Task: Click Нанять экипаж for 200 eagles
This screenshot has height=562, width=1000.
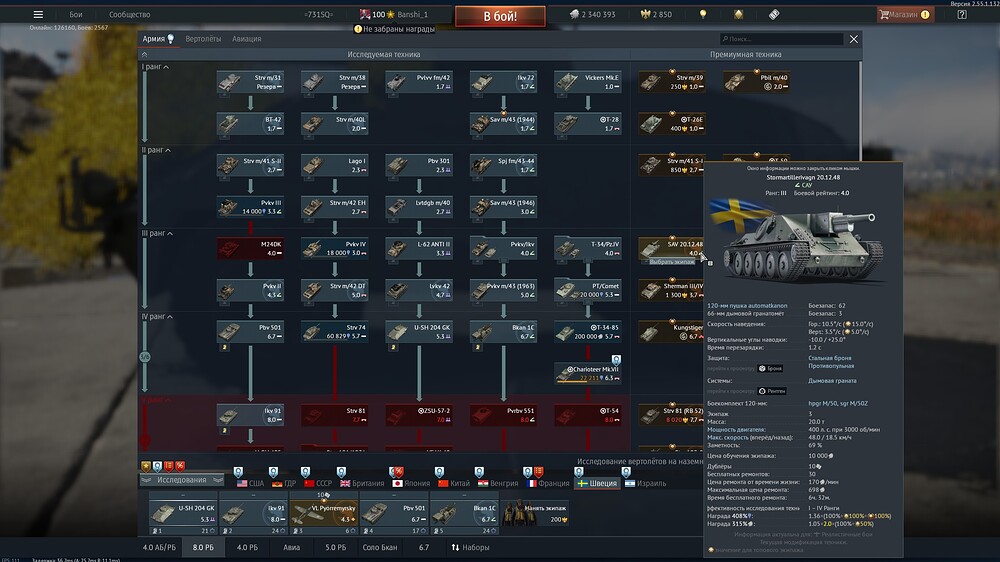Action: [x=536, y=513]
